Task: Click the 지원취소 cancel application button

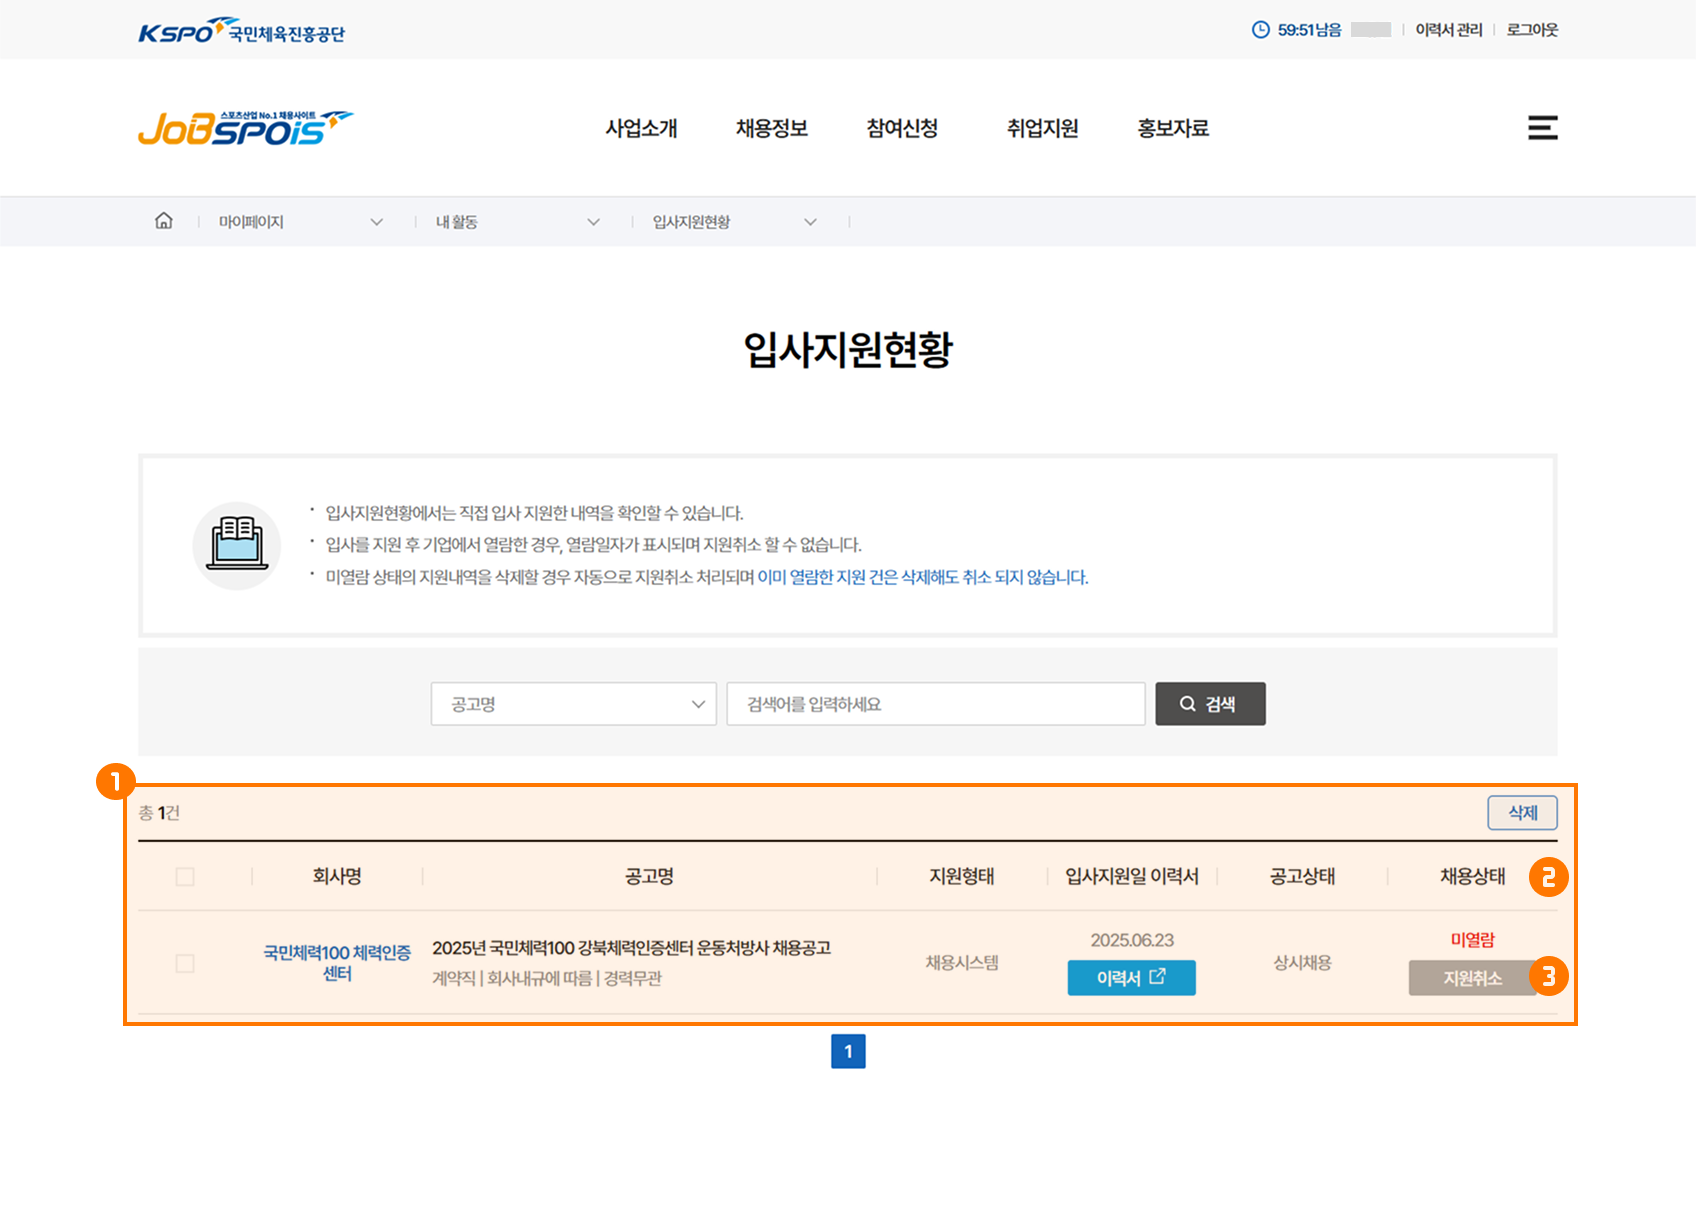Action: [x=1471, y=978]
